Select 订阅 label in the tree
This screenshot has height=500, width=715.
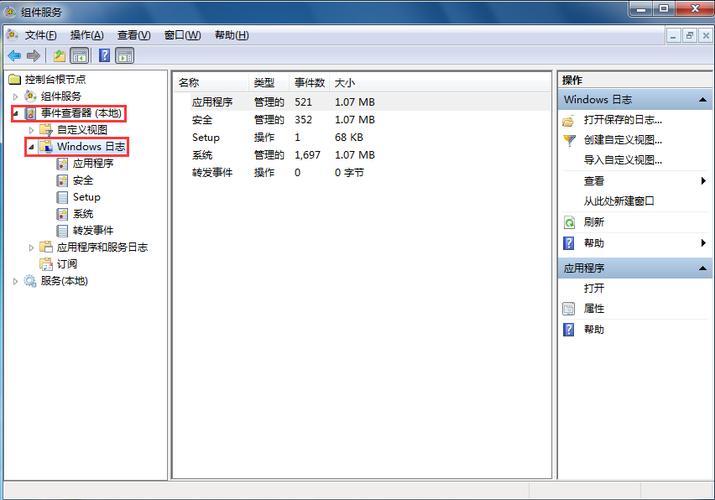click(67, 264)
